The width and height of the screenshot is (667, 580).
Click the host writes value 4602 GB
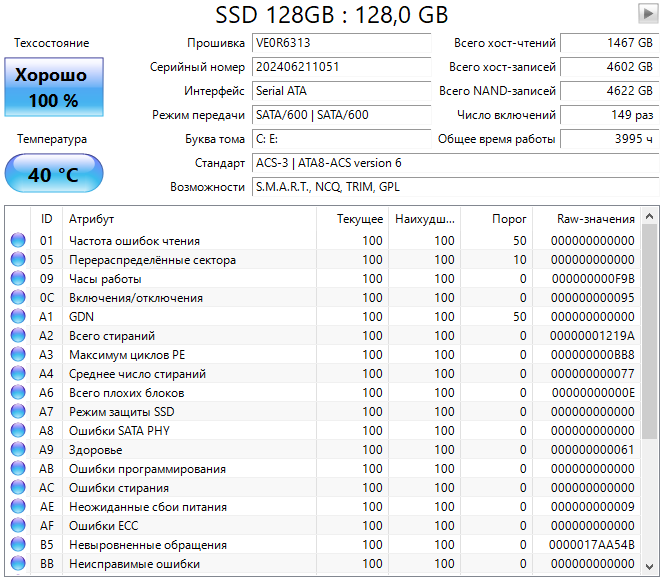pyautogui.click(x=610, y=67)
